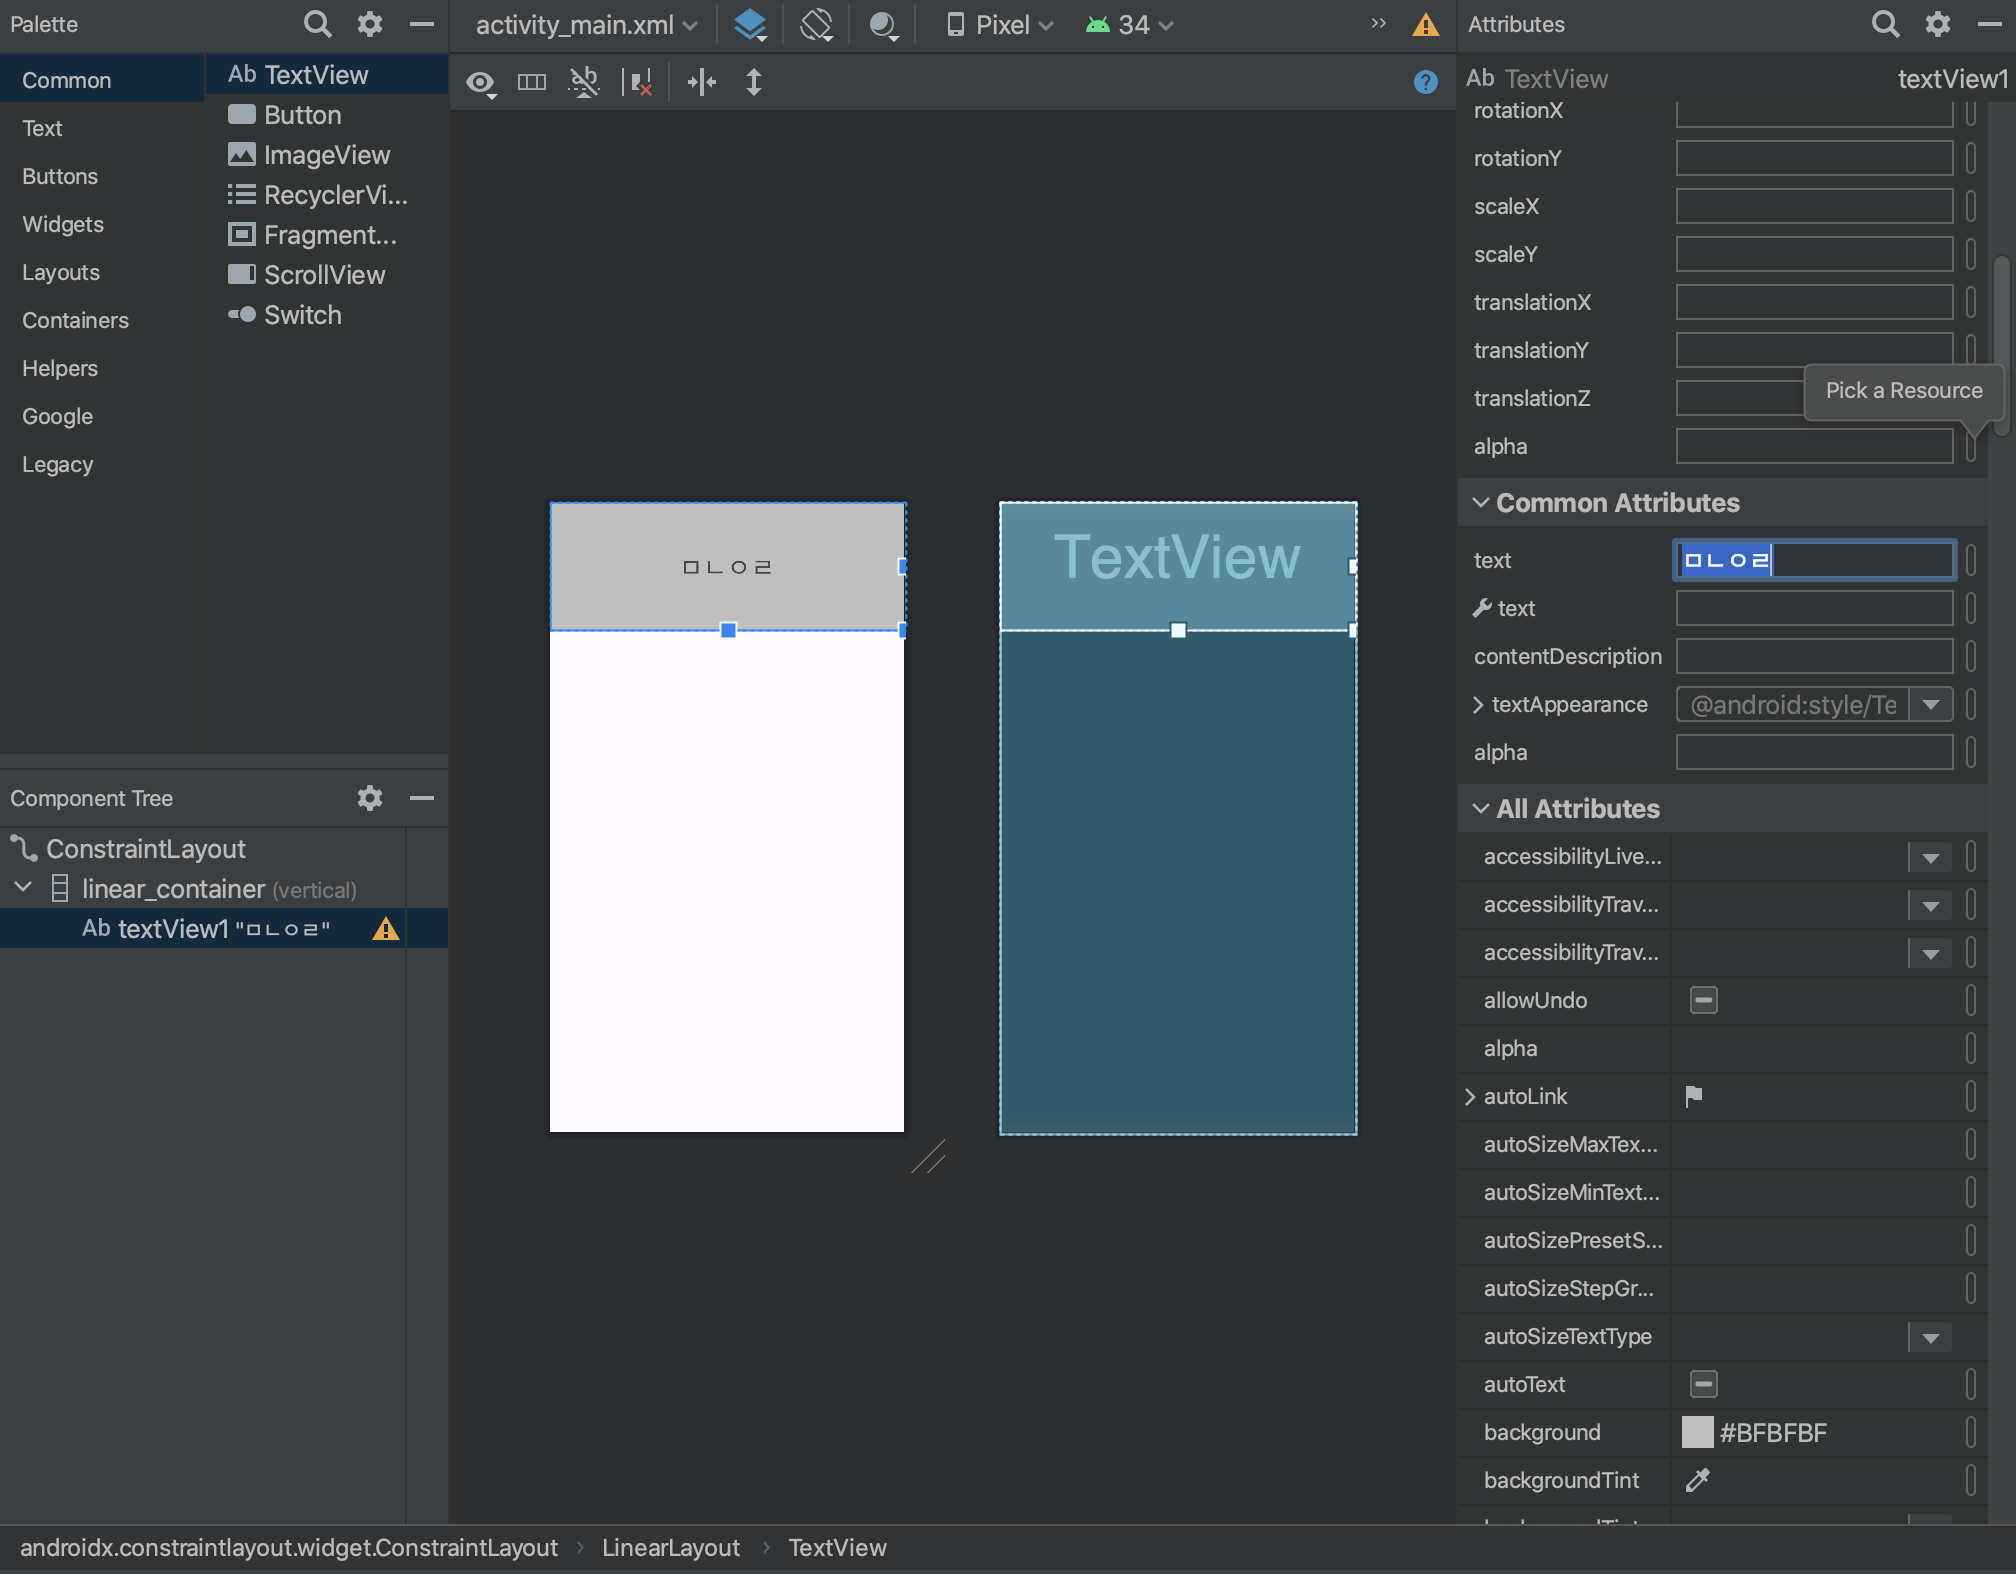
Task: Select the Widgets palette category
Action: pyautogui.click(x=63, y=224)
